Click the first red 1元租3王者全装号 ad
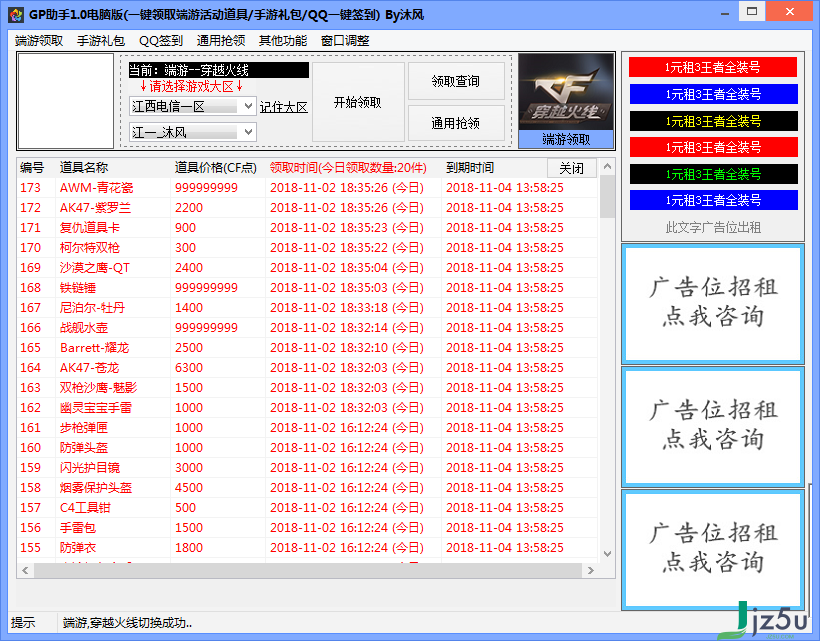Viewport: 820px width, 641px height. pyautogui.click(x=713, y=67)
